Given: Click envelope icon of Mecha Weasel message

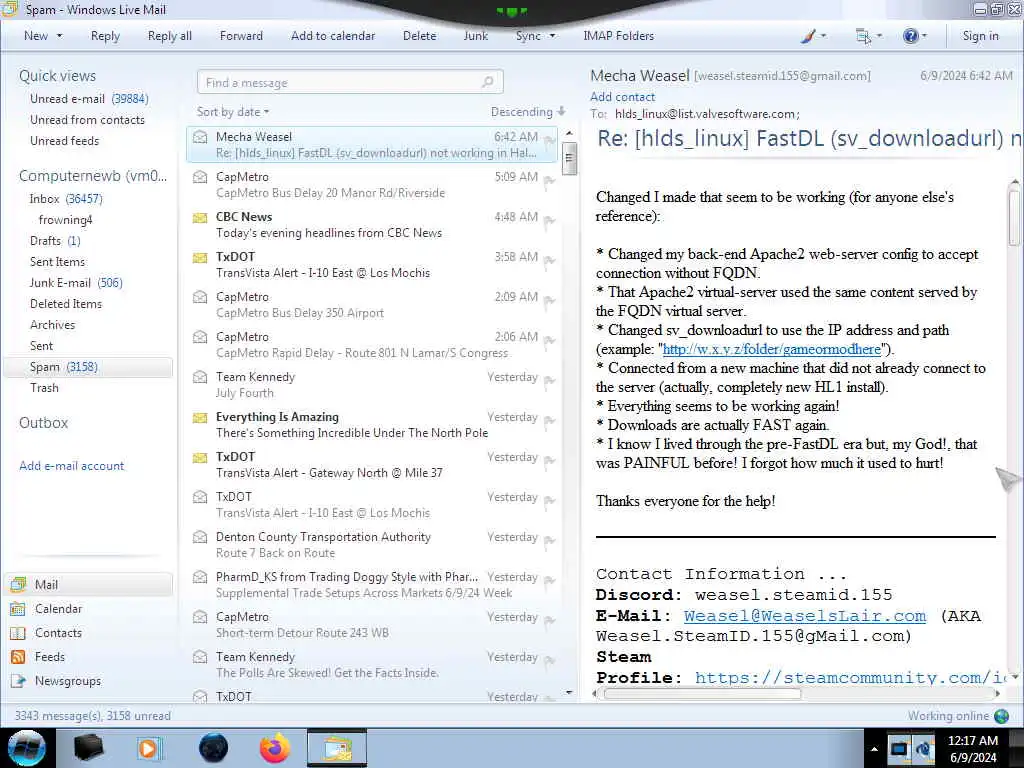Looking at the screenshot, I should pos(200,137).
